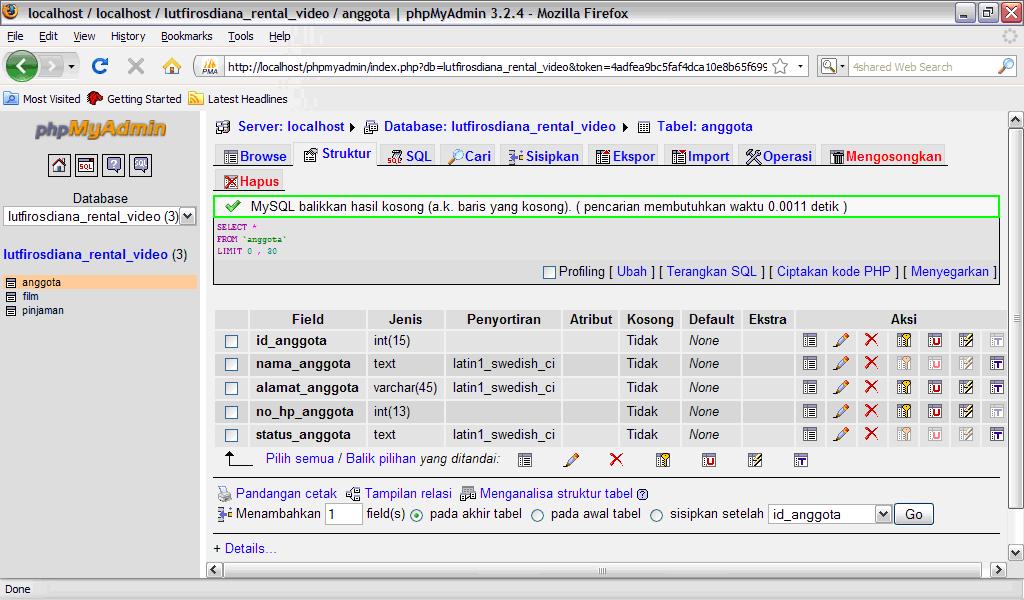Click the 'Pilih semua' link
The width and height of the screenshot is (1024, 600).
300,458
